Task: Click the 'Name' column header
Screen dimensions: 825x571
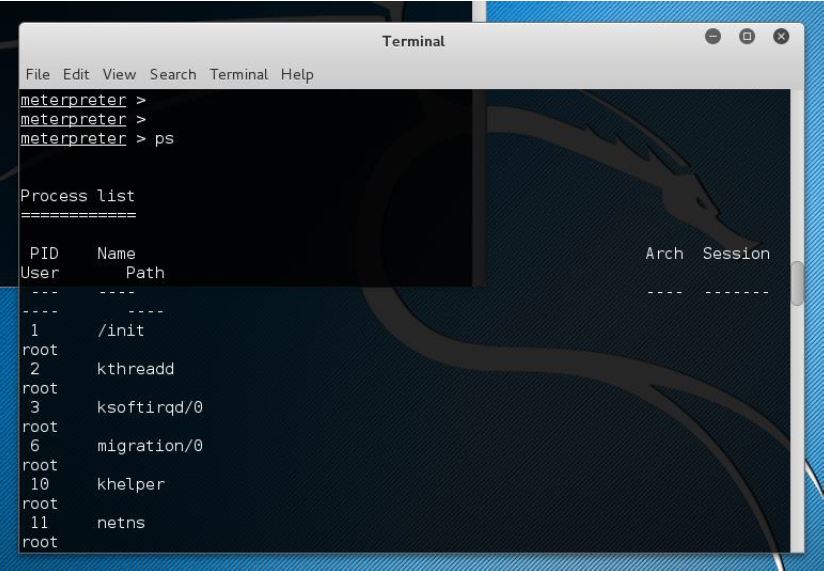Action: (116, 254)
